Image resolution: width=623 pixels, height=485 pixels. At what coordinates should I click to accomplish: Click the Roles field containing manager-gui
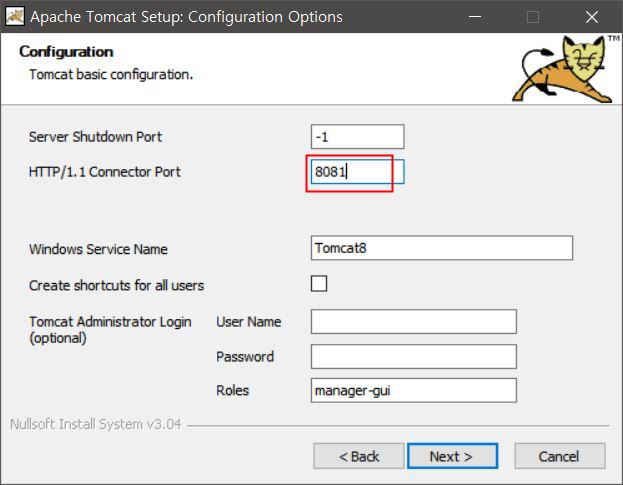(x=414, y=390)
